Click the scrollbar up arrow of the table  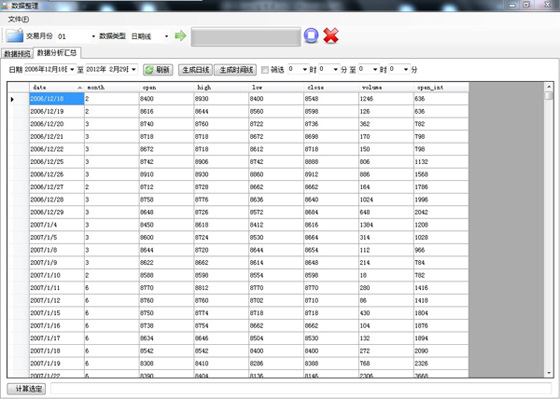pos(549,86)
